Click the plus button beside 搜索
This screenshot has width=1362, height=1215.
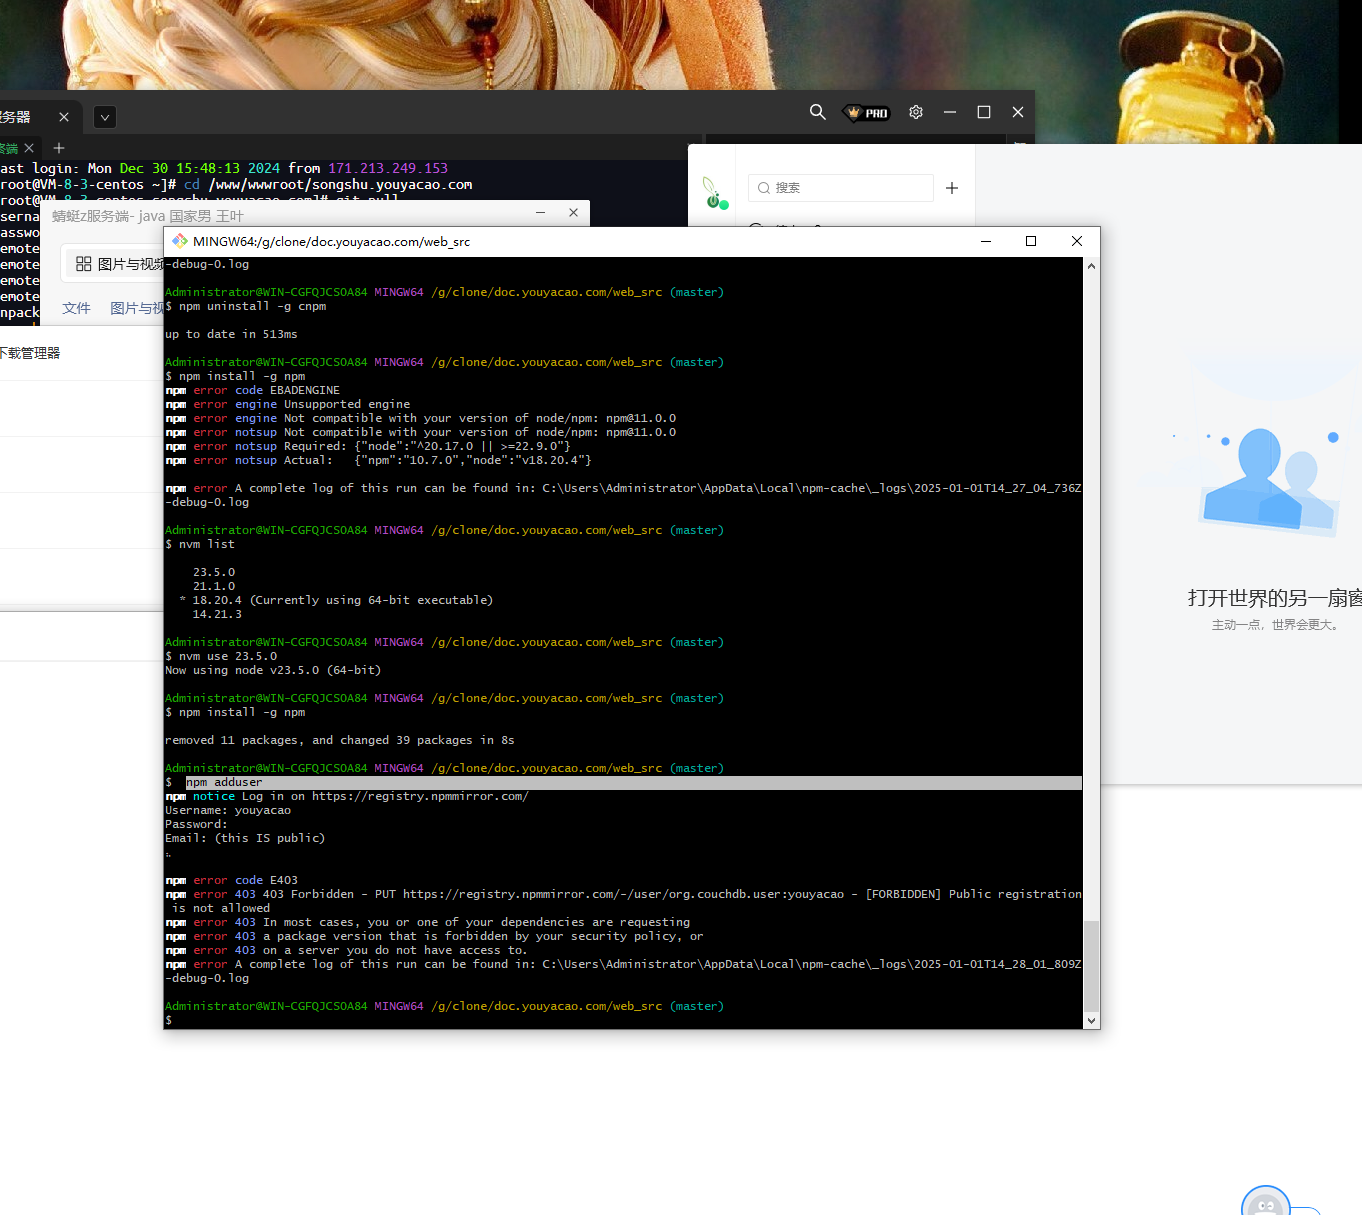[x=952, y=188]
